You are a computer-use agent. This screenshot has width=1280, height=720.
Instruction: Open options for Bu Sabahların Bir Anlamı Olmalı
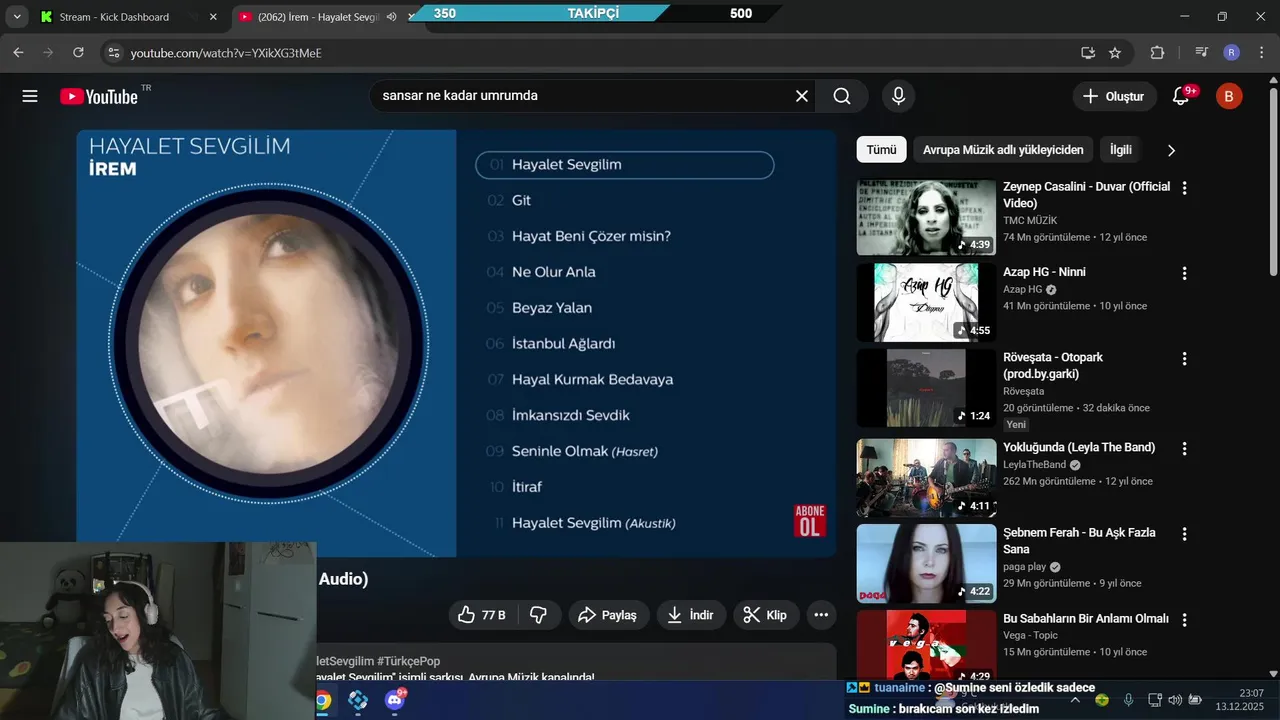tap(1184, 619)
